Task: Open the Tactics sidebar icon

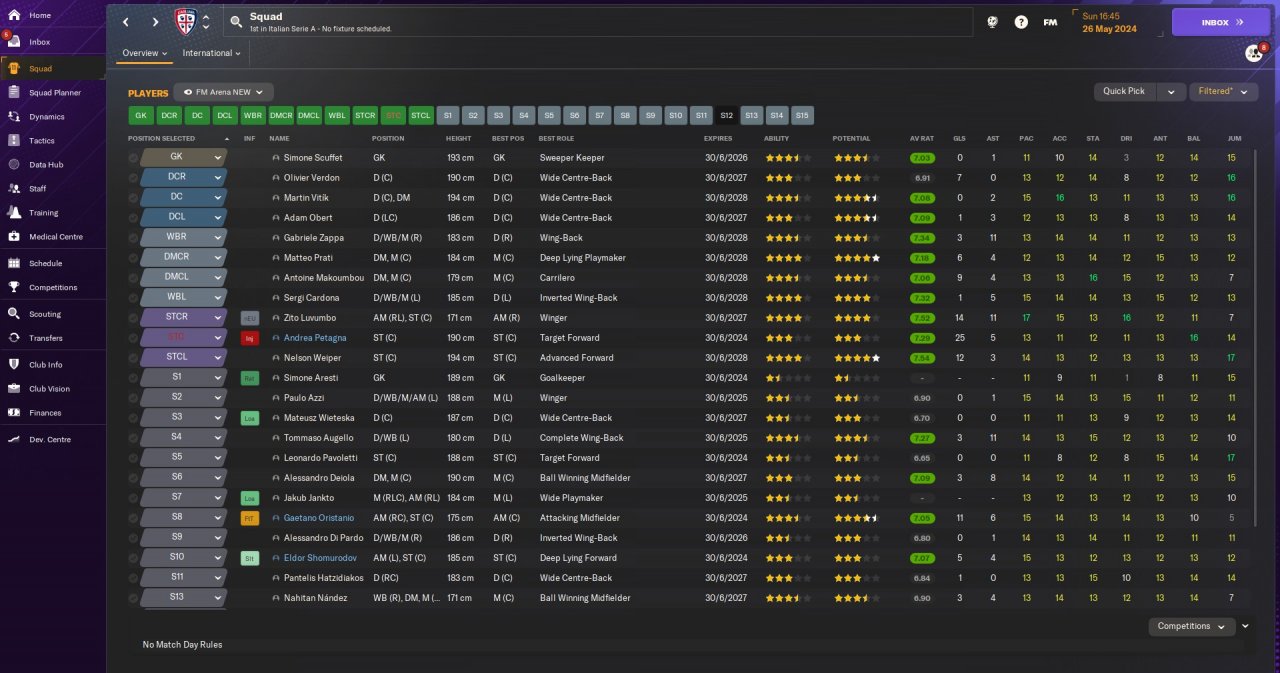Action: tap(14, 141)
